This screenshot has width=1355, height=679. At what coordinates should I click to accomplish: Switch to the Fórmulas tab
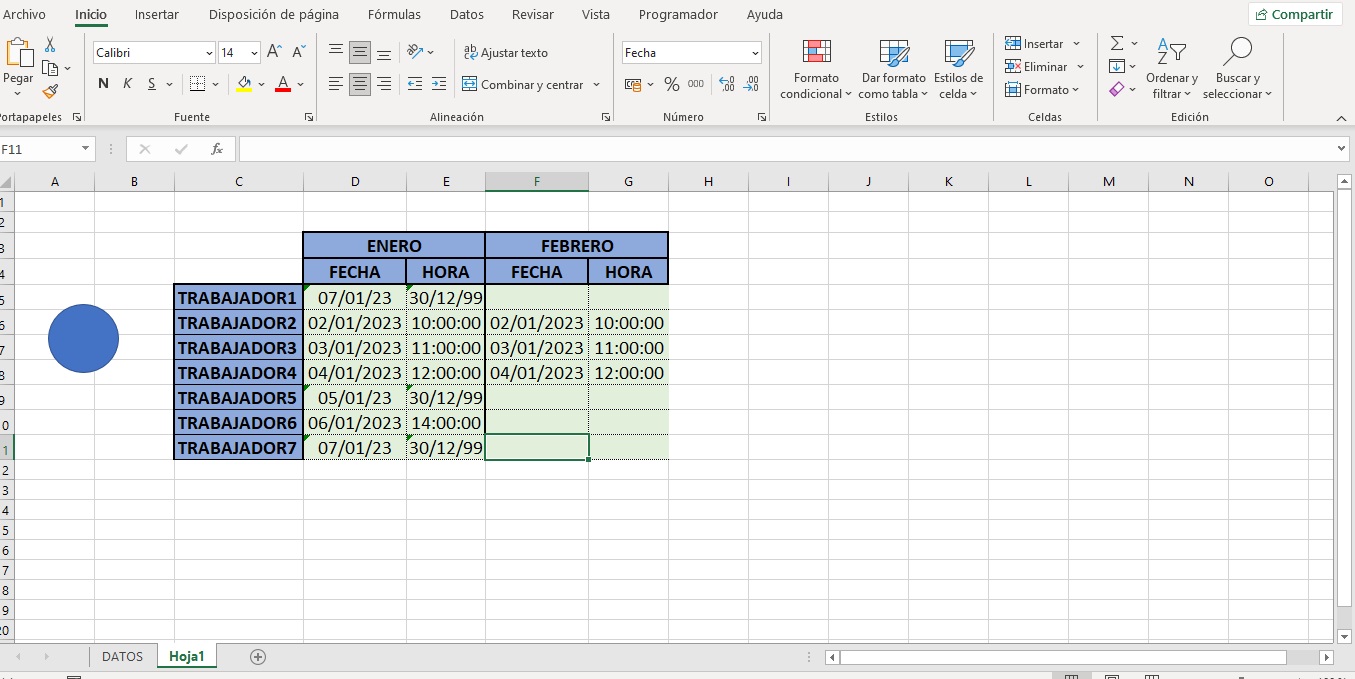394,14
